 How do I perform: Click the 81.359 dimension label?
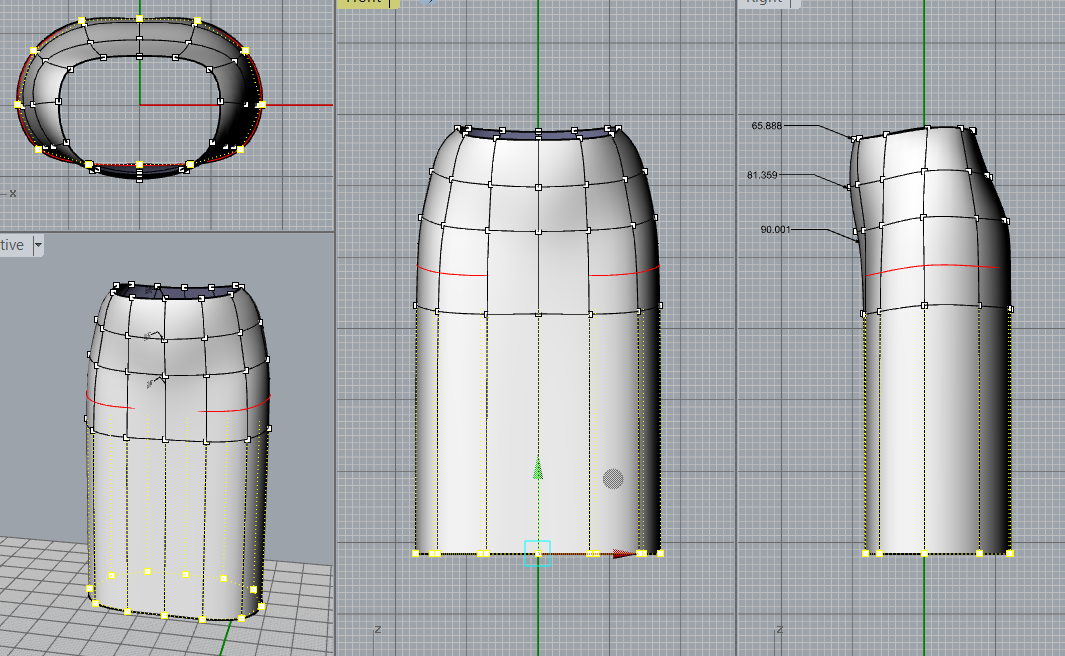coord(763,175)
